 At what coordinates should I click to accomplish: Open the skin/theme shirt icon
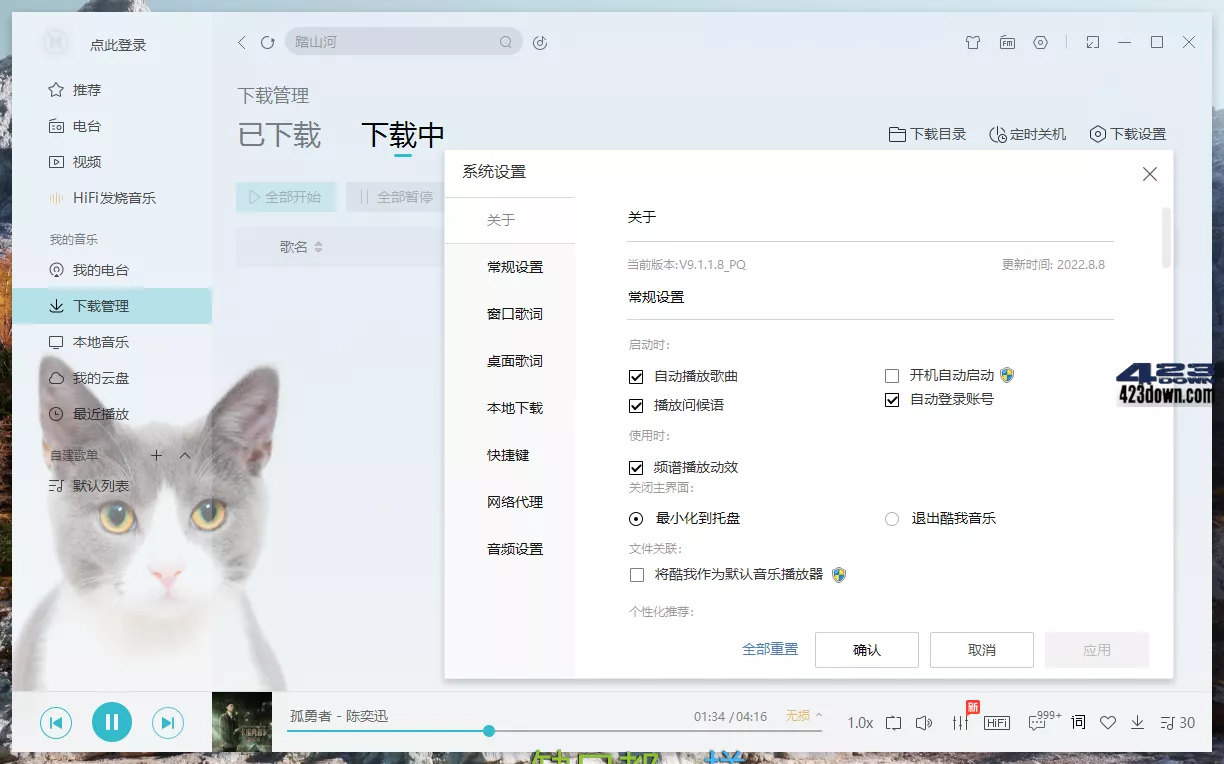(x=972, y=42)
